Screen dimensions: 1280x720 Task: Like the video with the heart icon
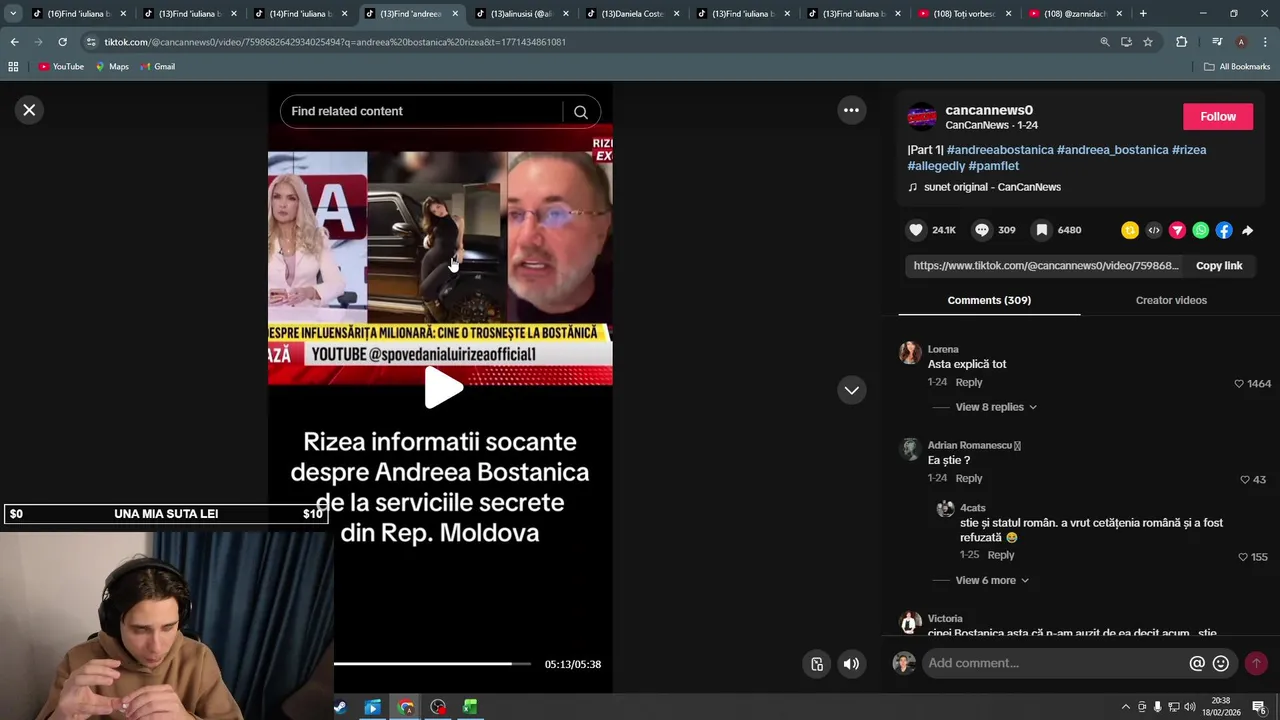916,230
